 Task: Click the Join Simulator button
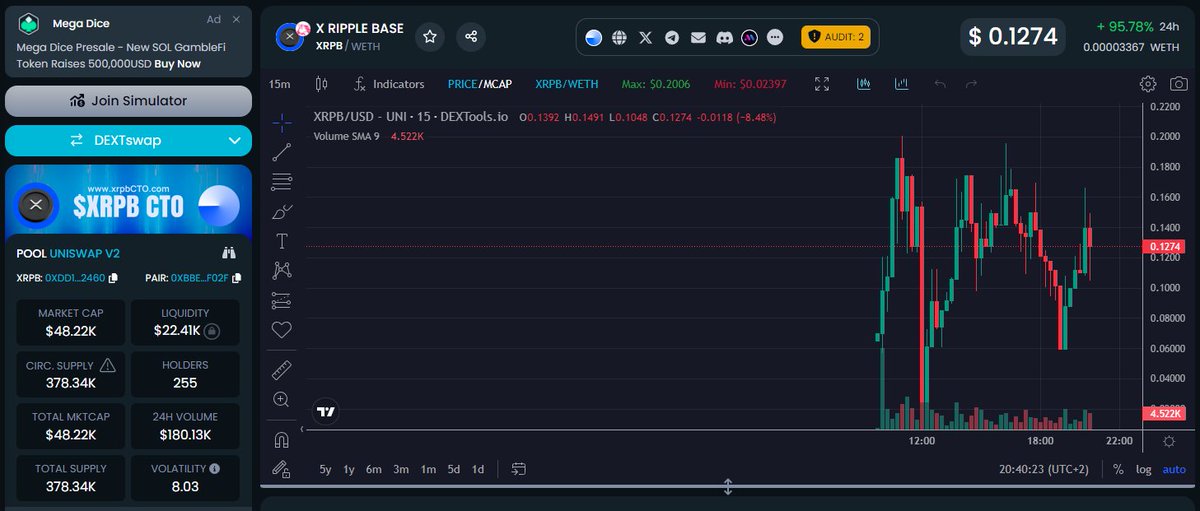pos(128,100)
